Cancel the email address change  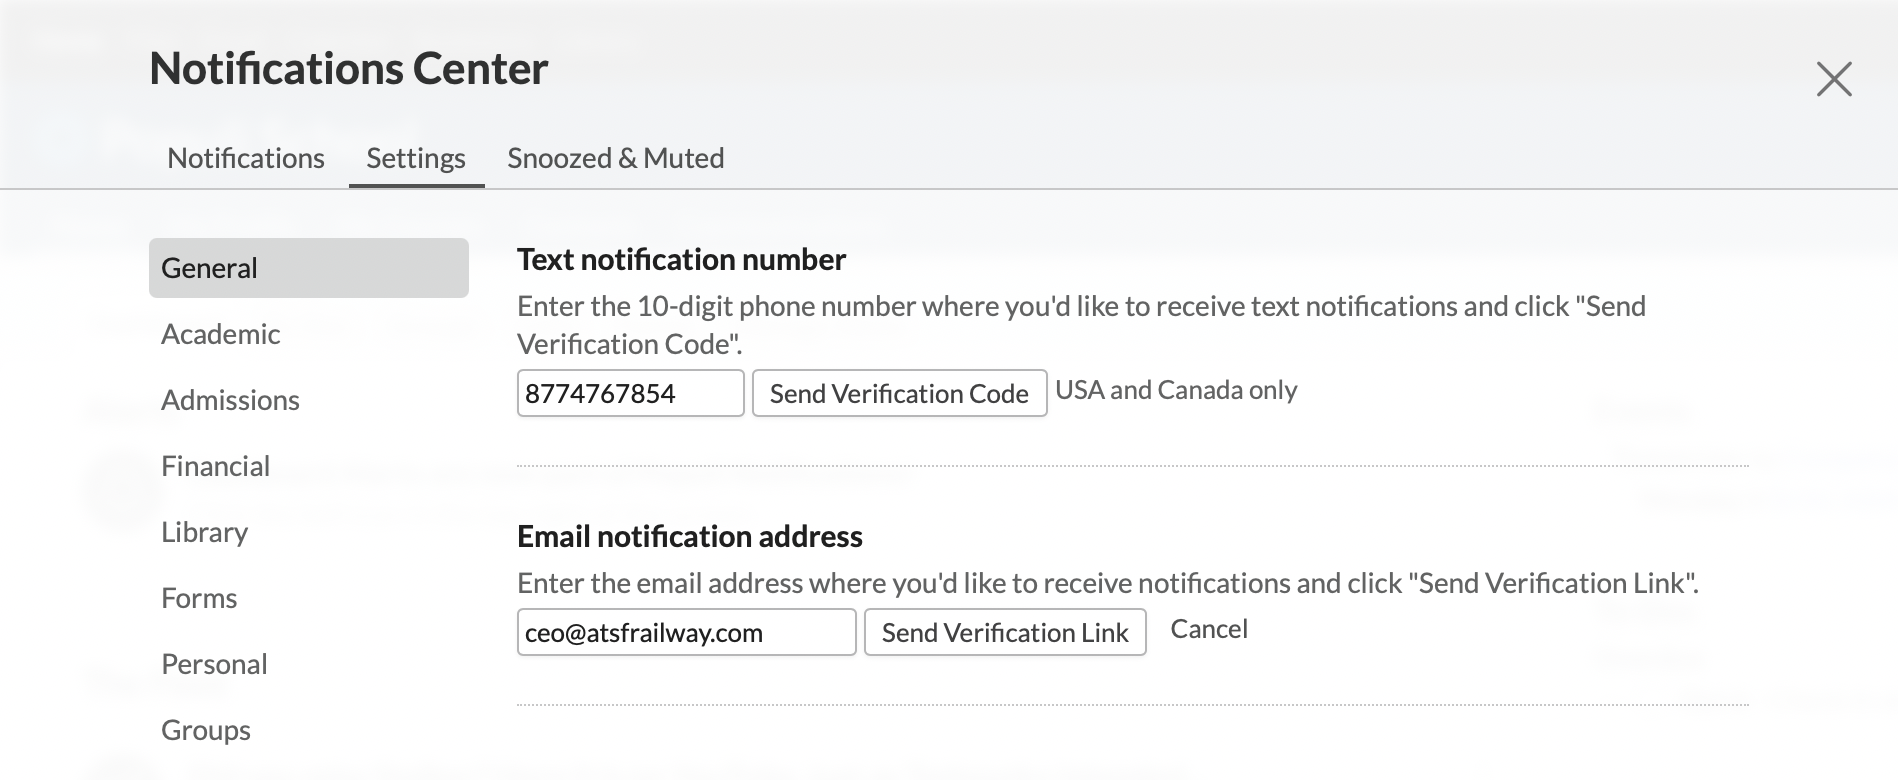(1209, 629)
